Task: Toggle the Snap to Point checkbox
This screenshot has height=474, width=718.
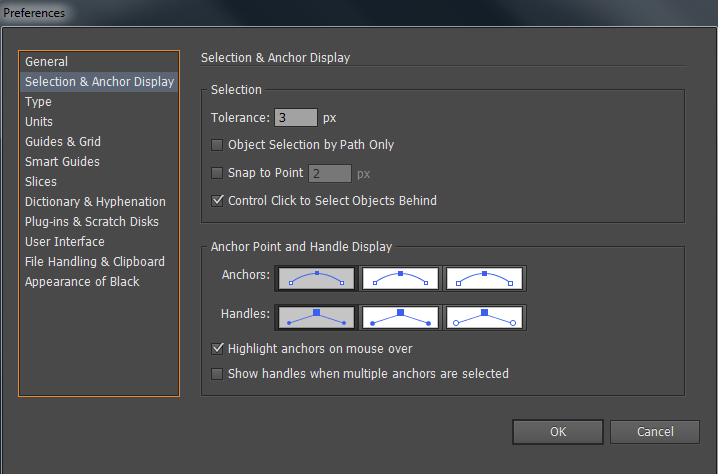Action: (x=218, y=173)
